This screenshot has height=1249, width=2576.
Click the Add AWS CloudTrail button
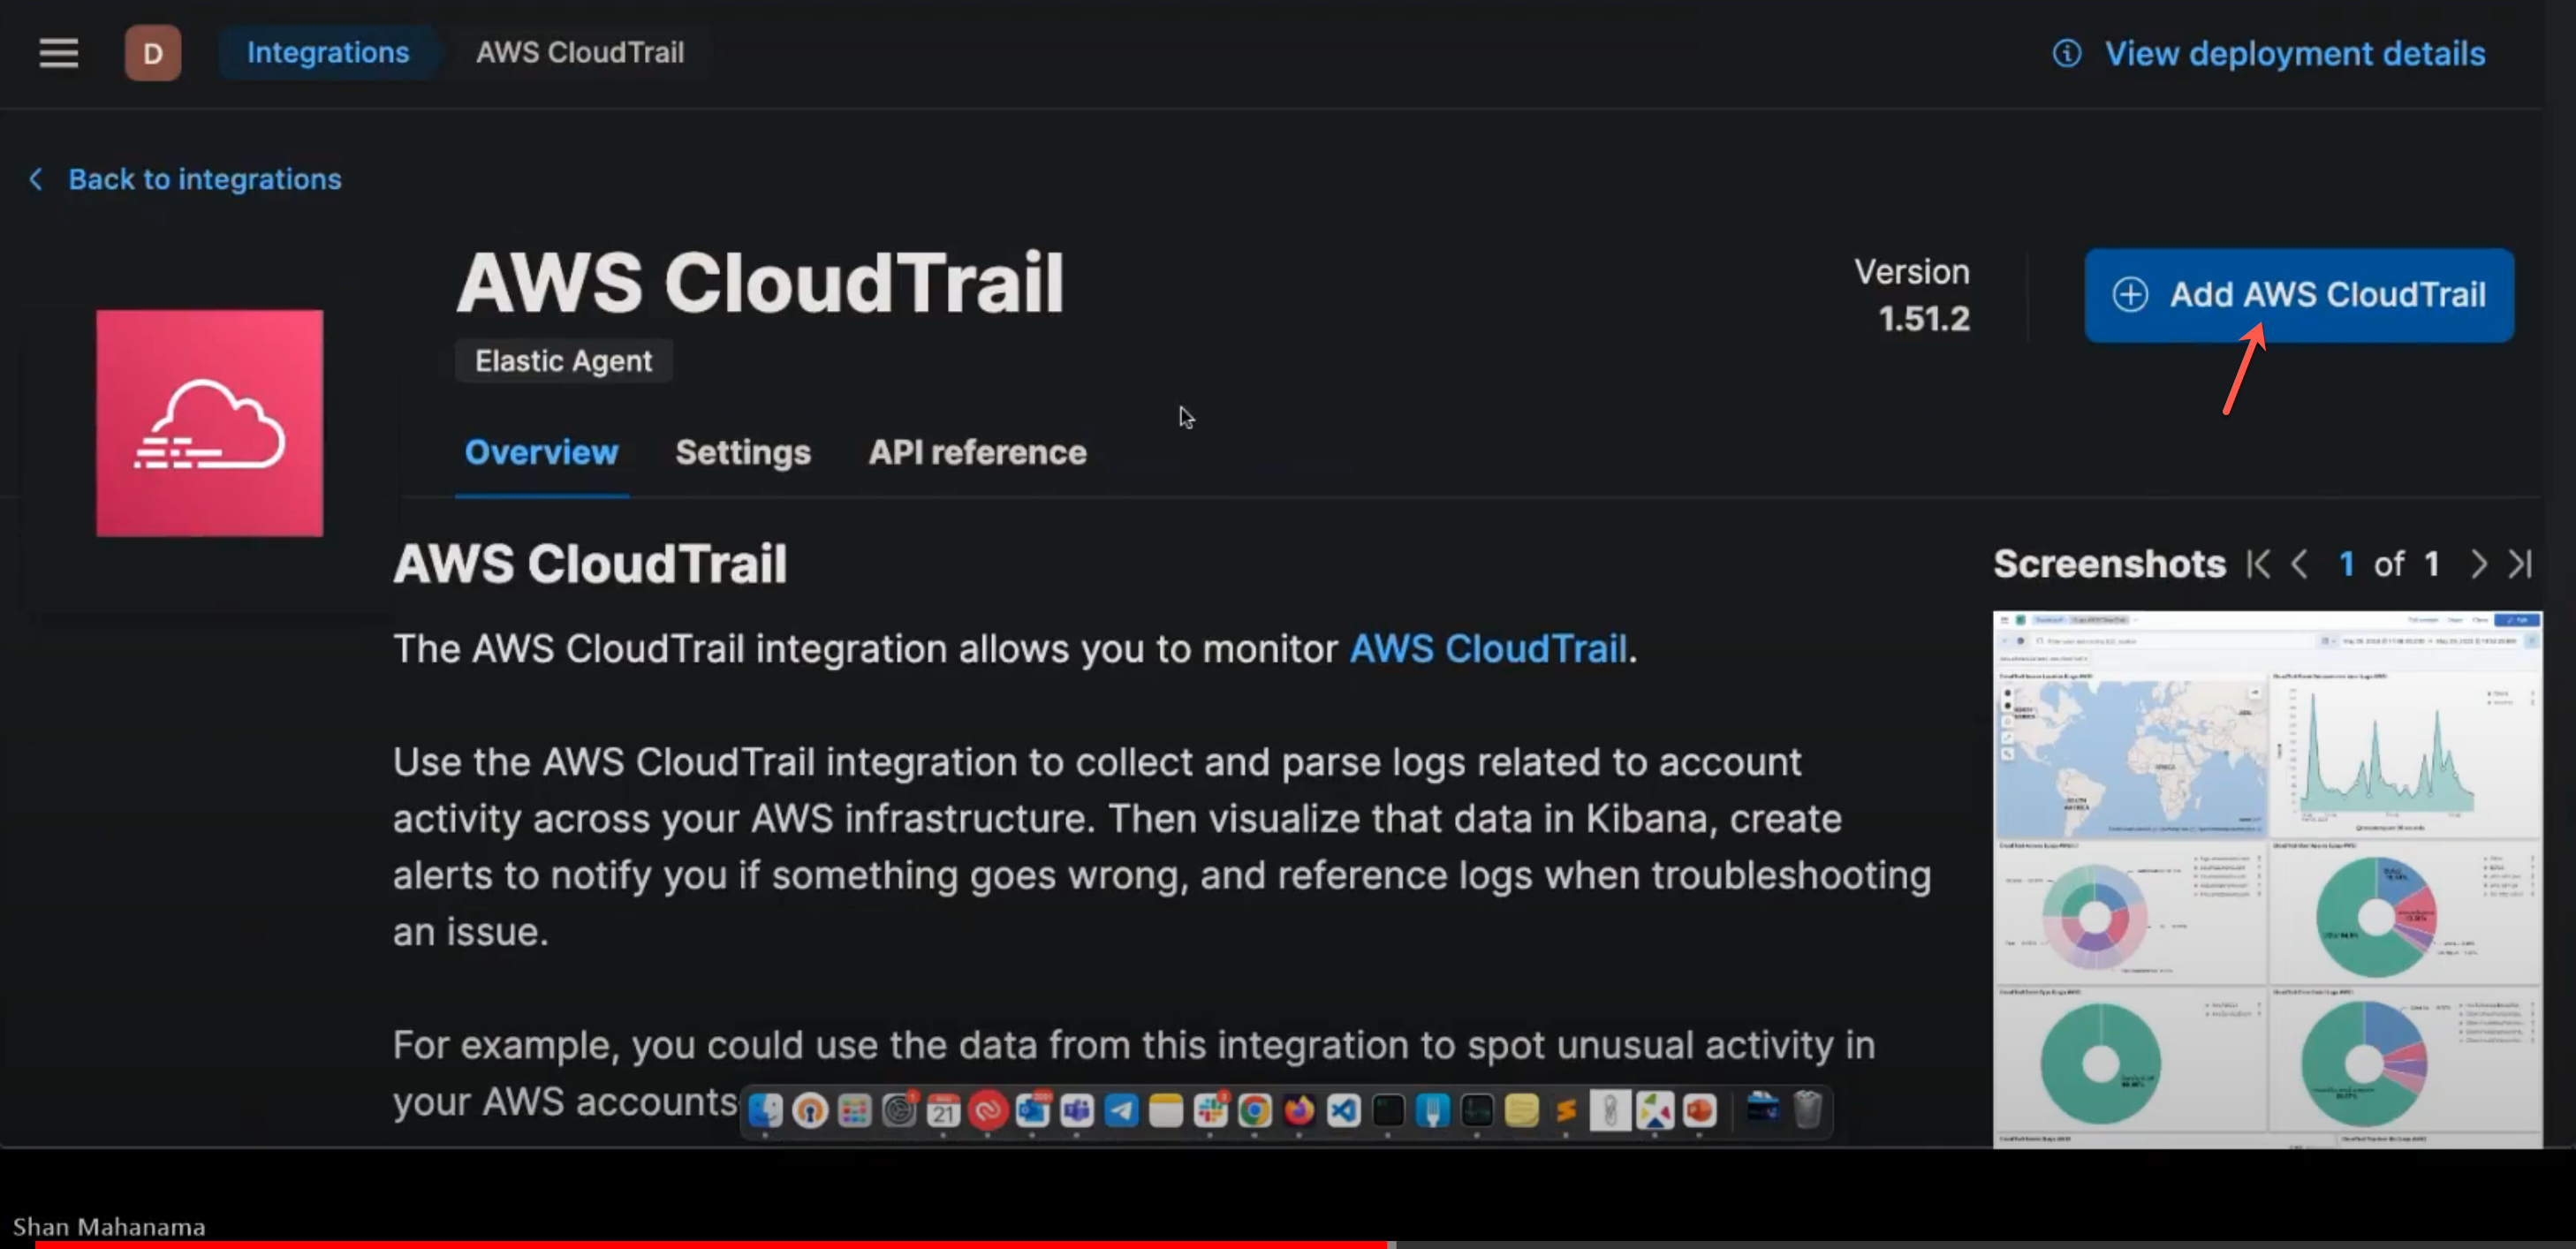pos(2298,295)
